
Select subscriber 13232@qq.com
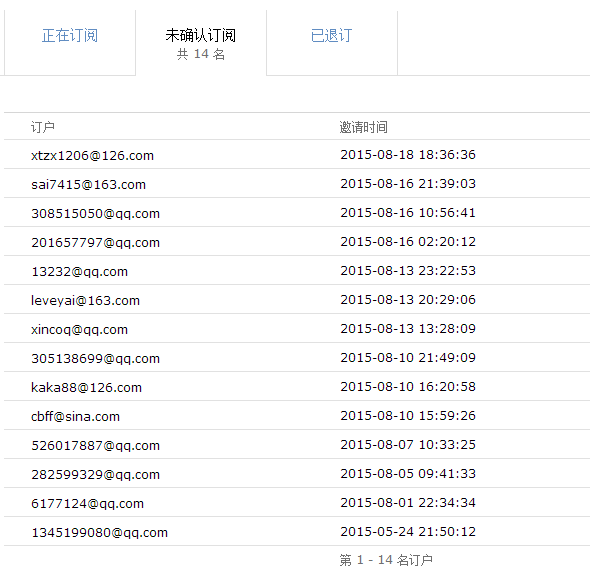coord(79,271)
